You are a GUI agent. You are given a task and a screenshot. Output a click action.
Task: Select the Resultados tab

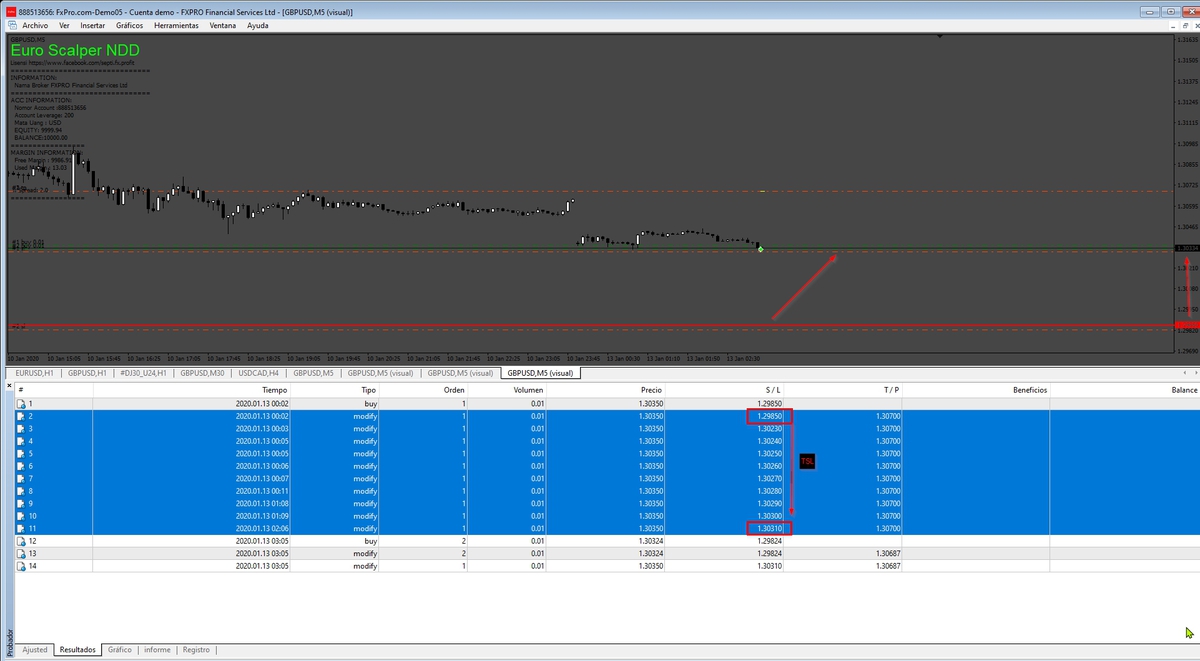pos(78,650)
